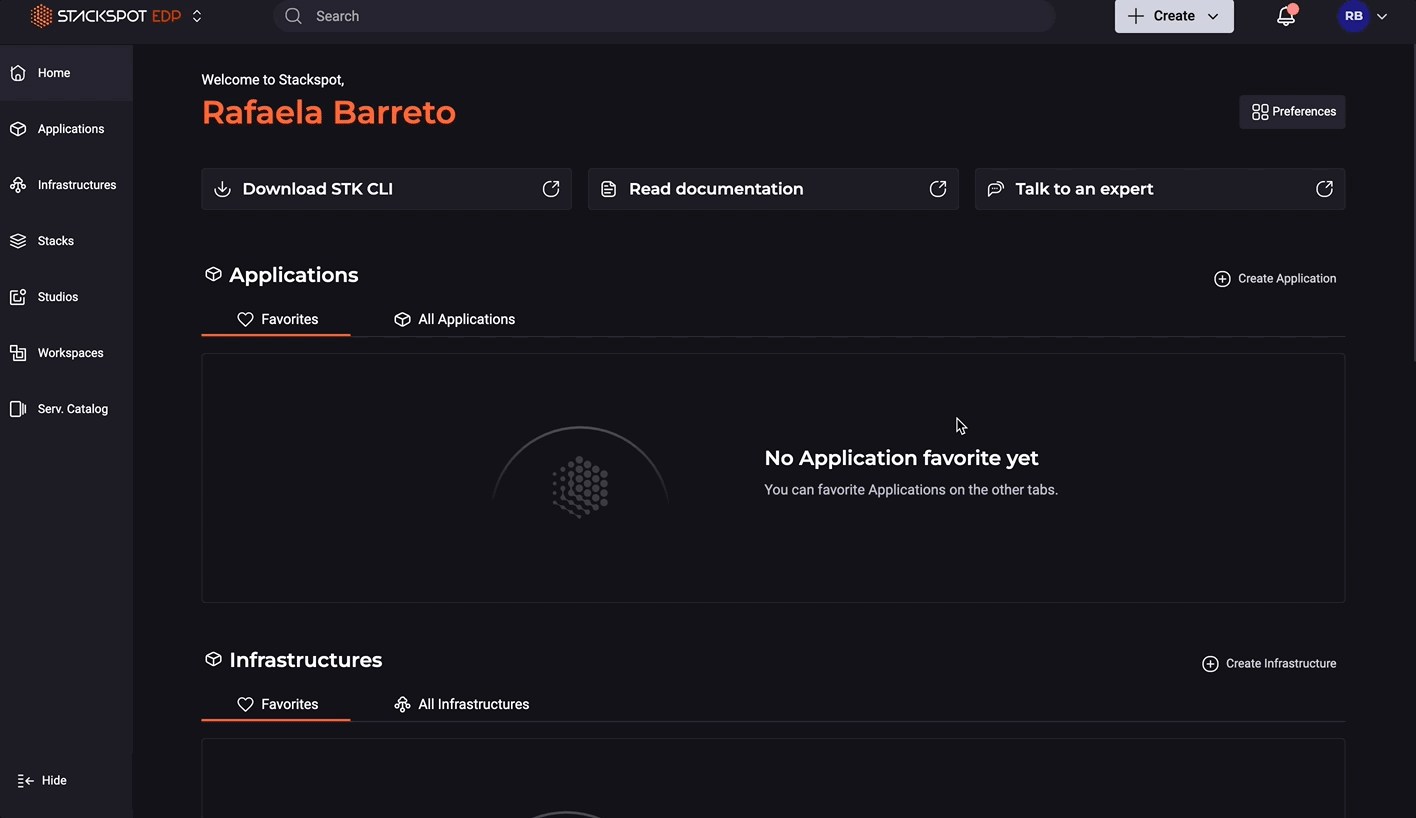
Task: Open notifications bell icon
Action: pyautogui.click(x=1286, y=16)
